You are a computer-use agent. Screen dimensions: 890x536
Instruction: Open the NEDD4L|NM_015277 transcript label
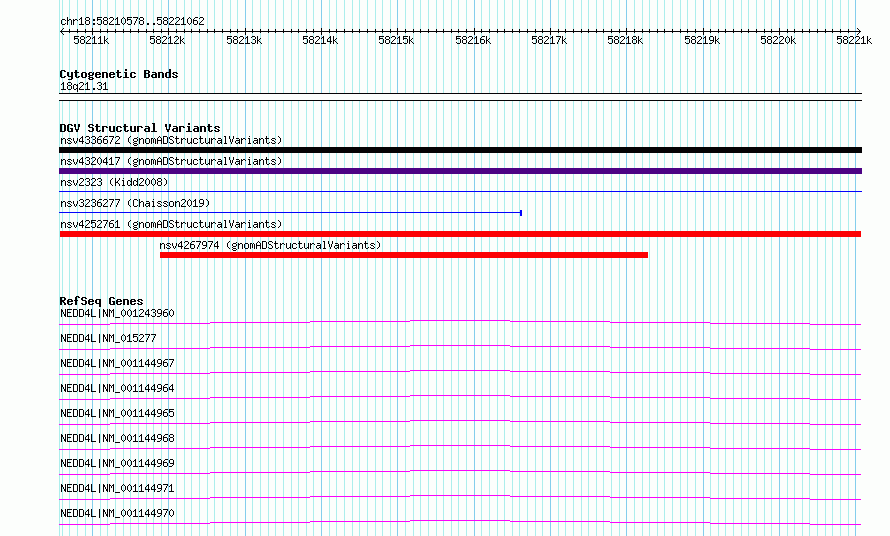pos(108,338)
